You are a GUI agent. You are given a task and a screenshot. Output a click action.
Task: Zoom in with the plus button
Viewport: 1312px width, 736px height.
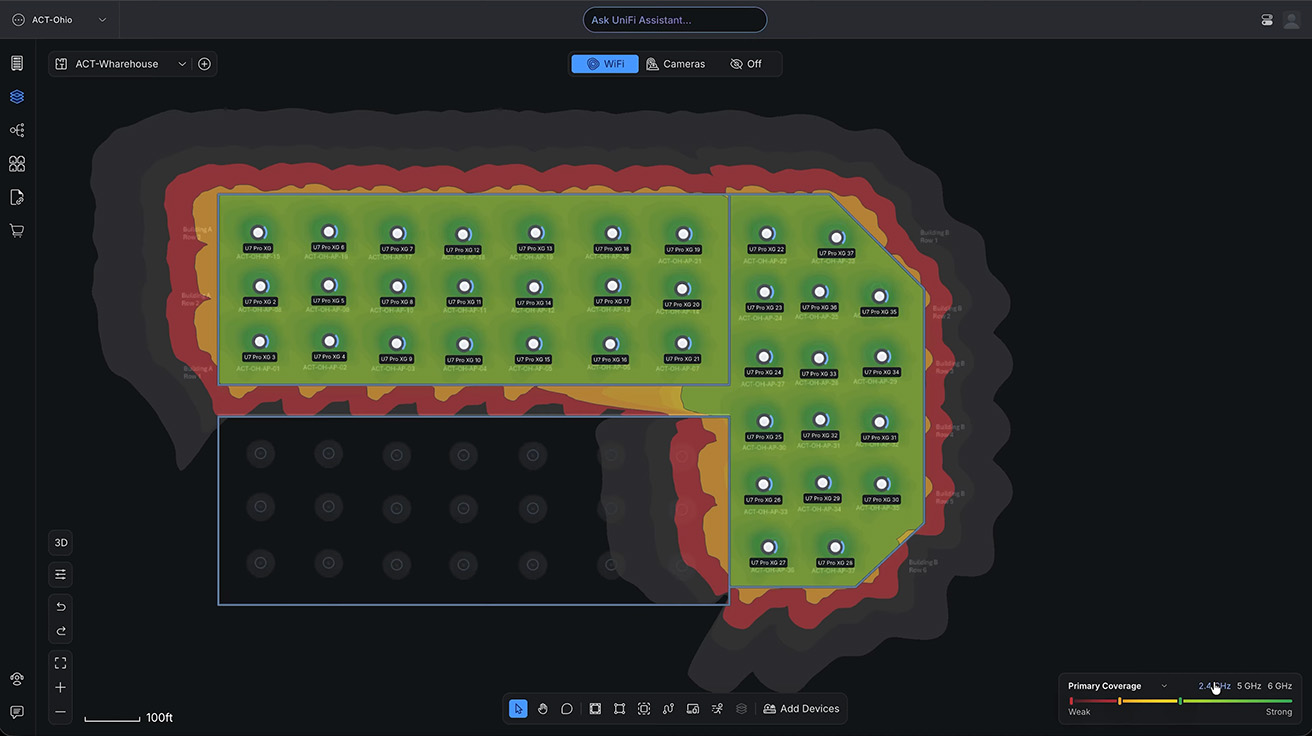pyautogui.click(x=61, y=688)
